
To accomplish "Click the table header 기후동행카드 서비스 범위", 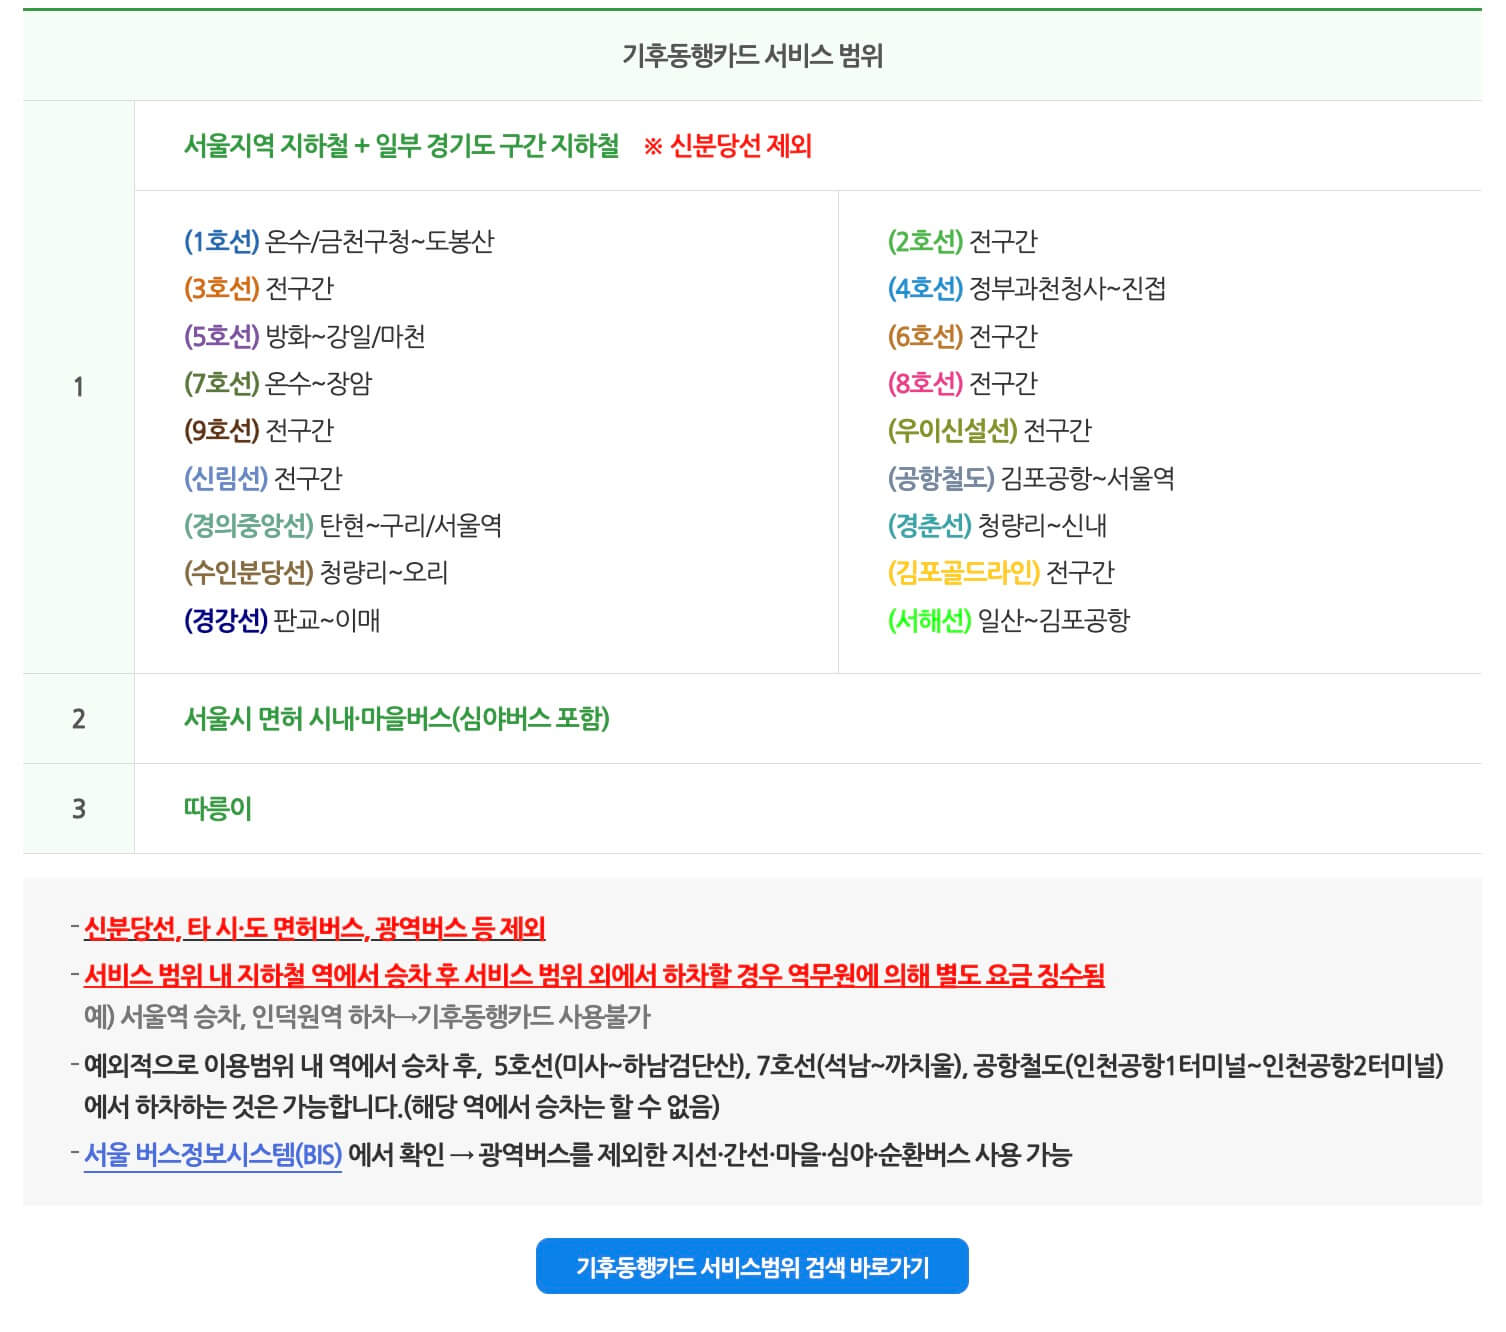I will coord(752,56).
